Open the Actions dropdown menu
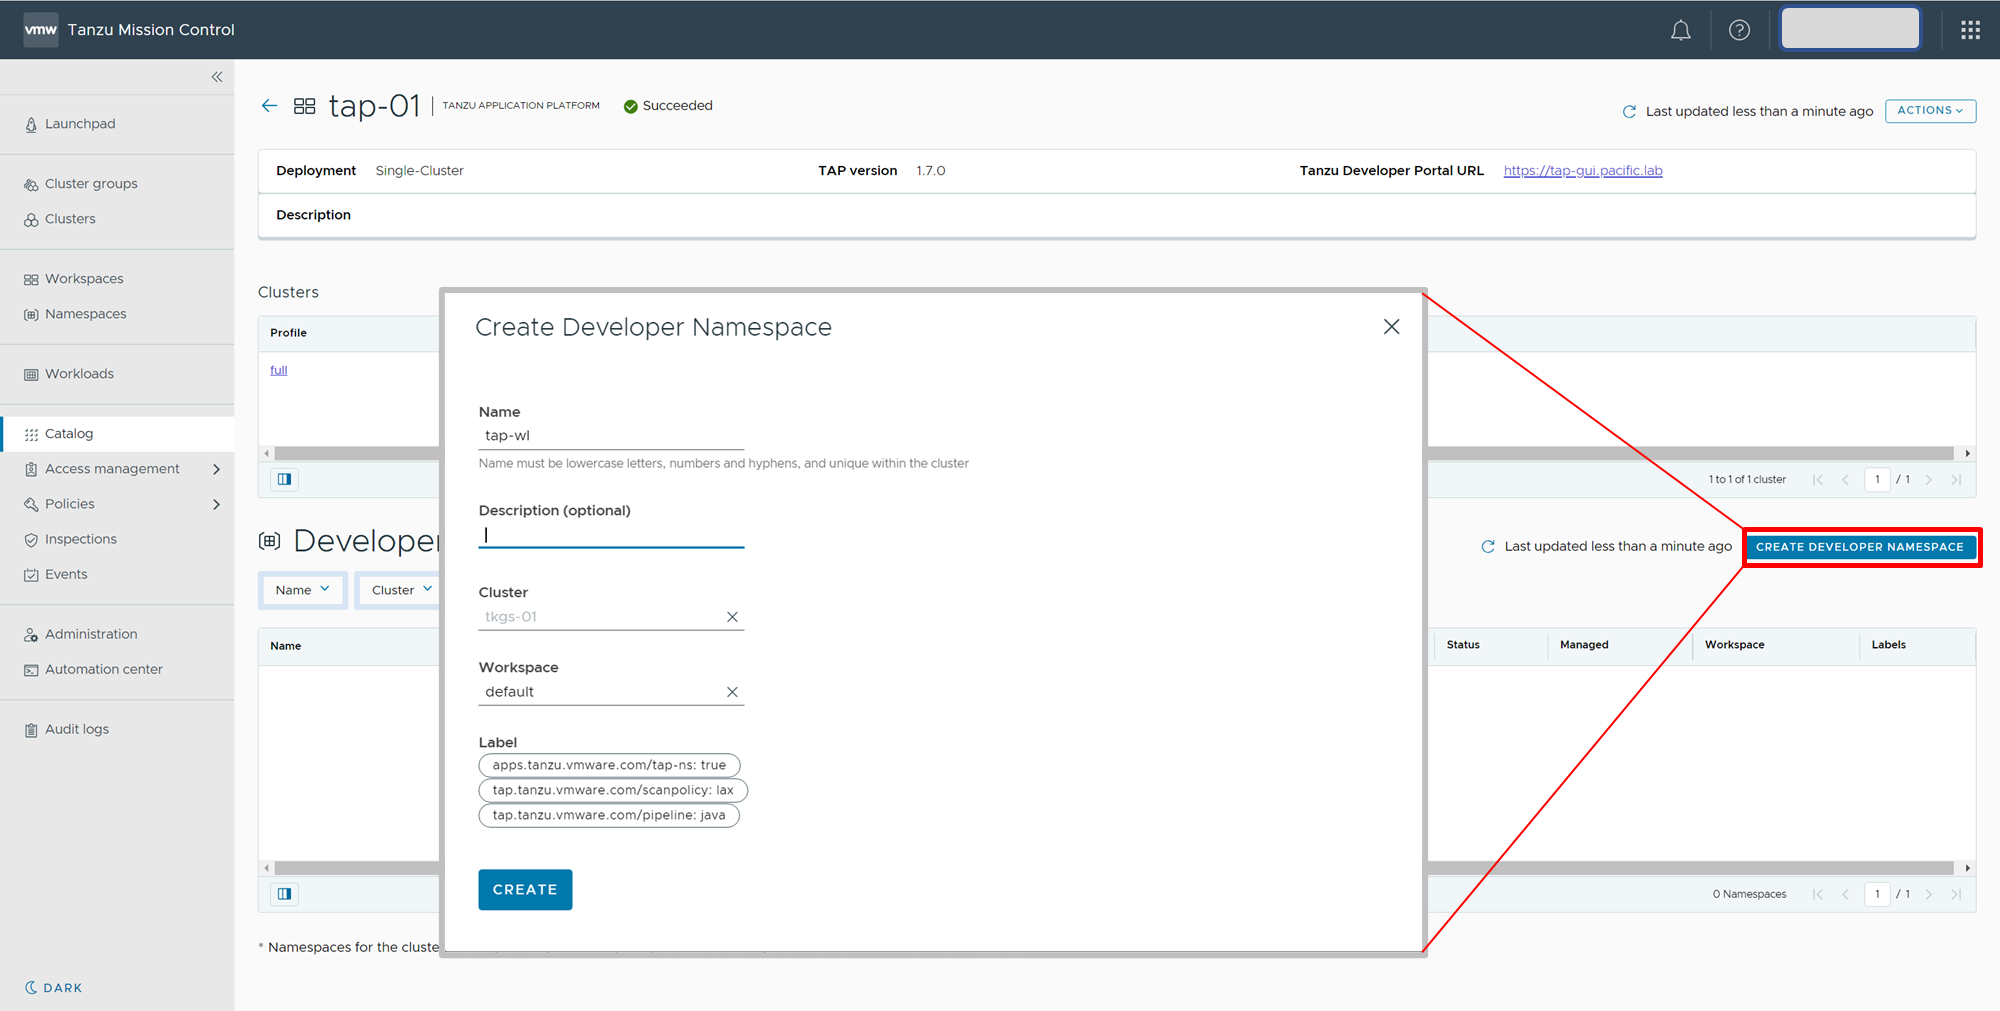The image size is (2000, 1011). (1929, 111)
